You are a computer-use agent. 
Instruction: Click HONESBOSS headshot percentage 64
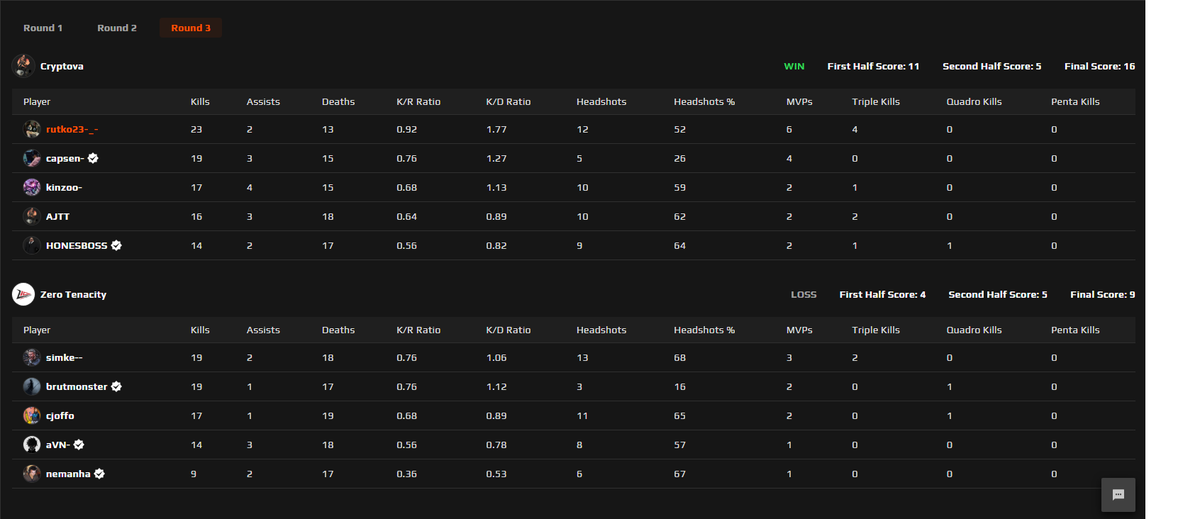(680, 245)
